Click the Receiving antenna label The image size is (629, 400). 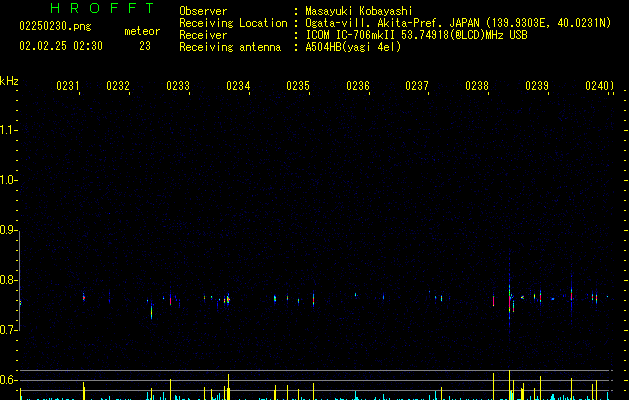[x=230, y=47]
